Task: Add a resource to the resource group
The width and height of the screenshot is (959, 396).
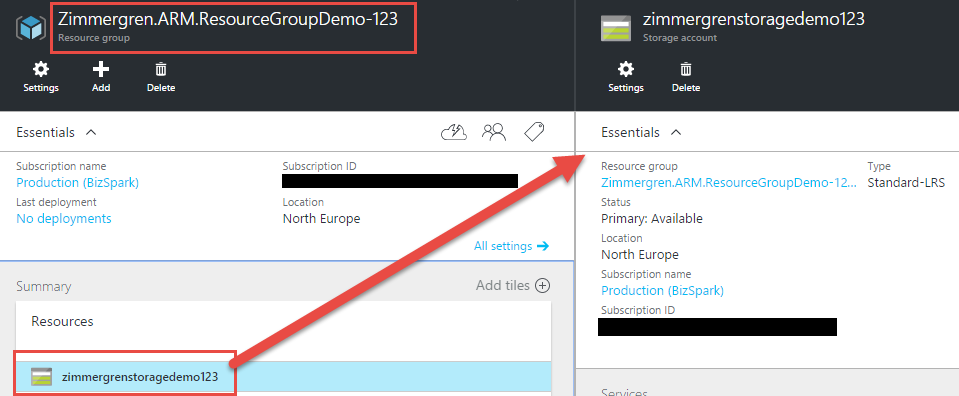Action: (101, 77)
